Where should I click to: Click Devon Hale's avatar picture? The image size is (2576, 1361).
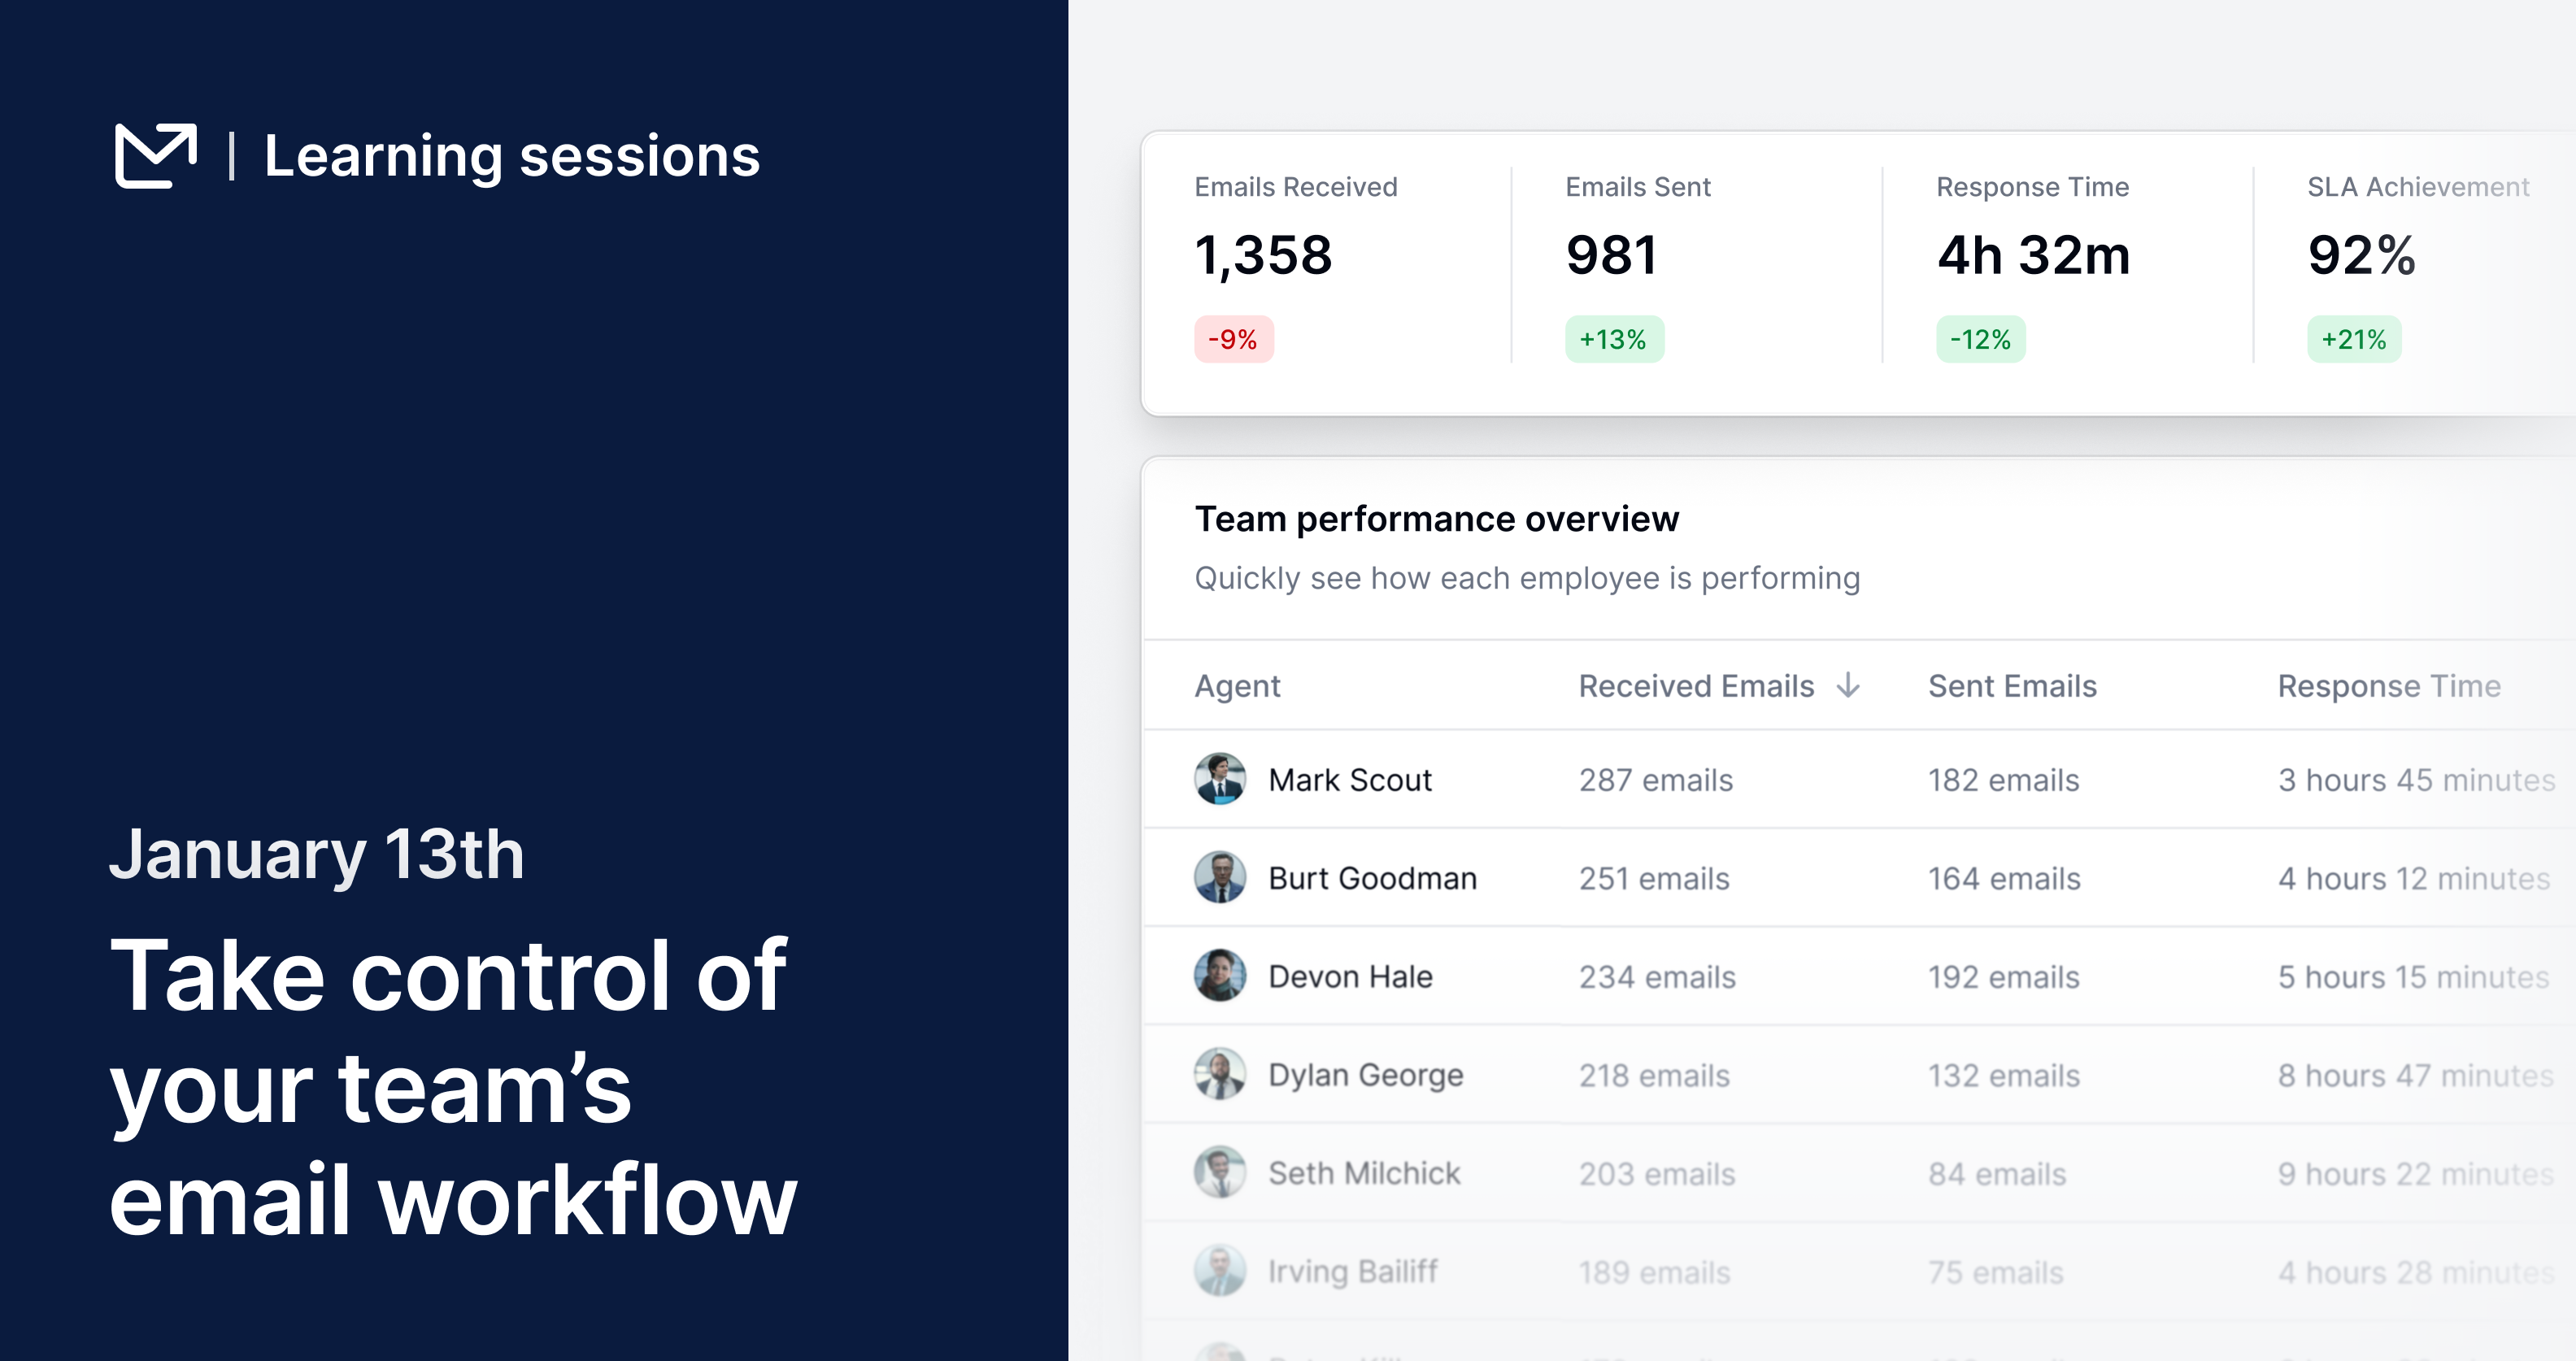(1219, 975)
